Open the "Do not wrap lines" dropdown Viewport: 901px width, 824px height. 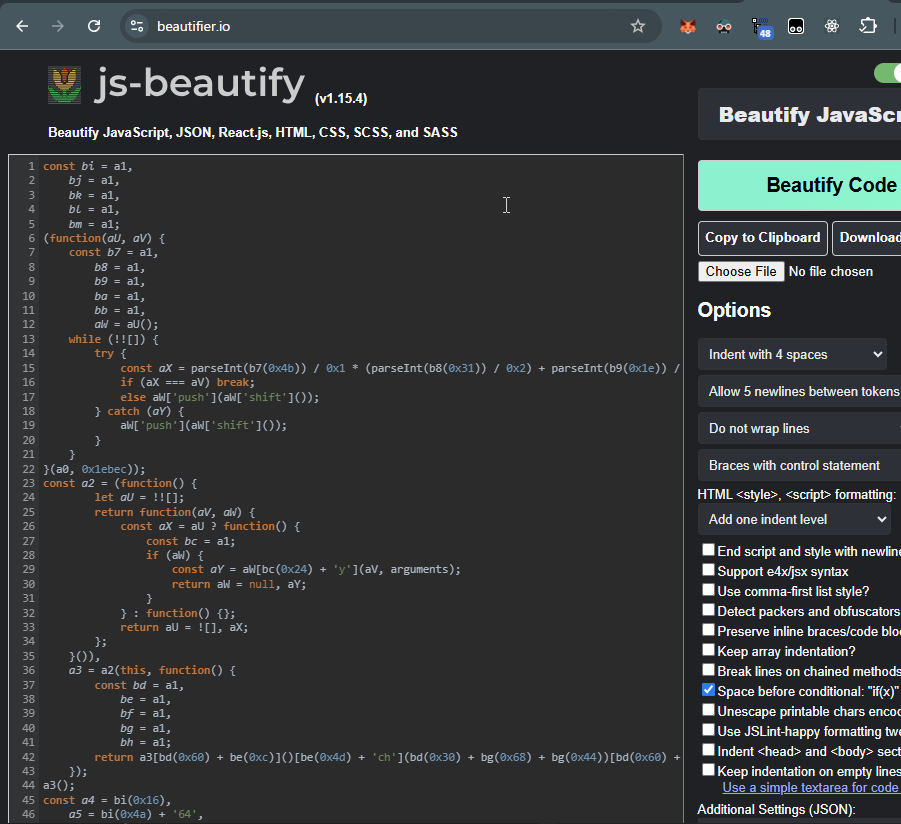coord(797,428)
